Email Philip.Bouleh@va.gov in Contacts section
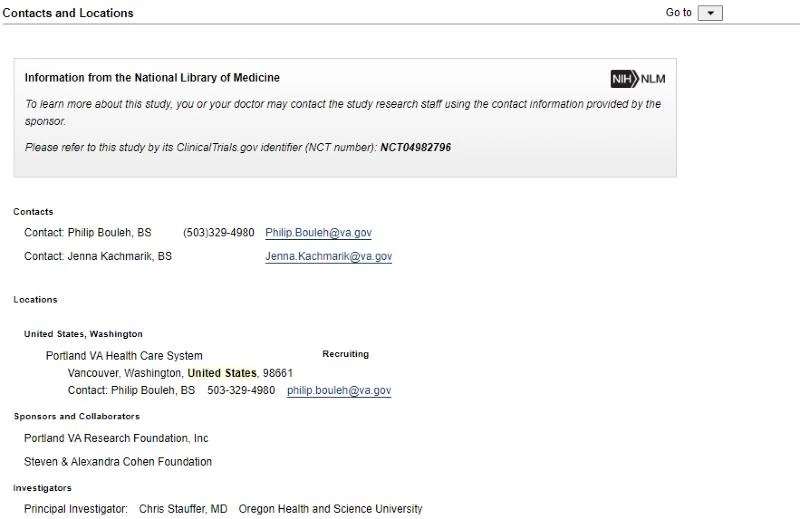This screenshot has height=519, width=800. 318,233
